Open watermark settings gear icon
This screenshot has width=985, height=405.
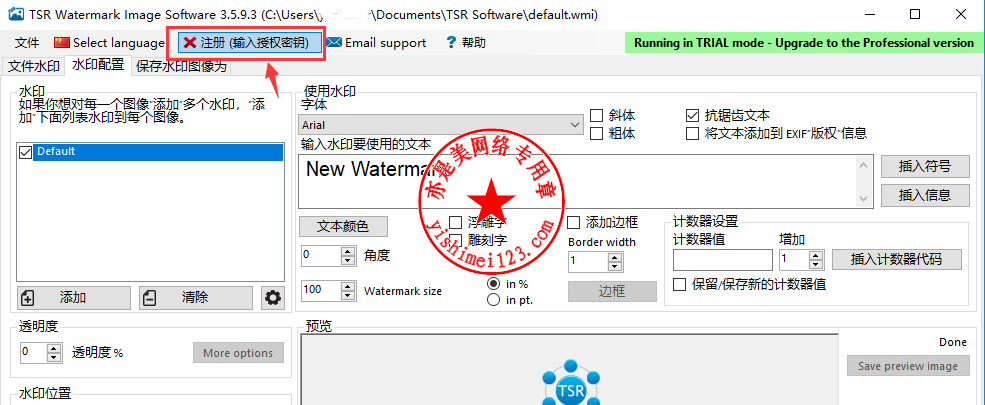[273, 298]
